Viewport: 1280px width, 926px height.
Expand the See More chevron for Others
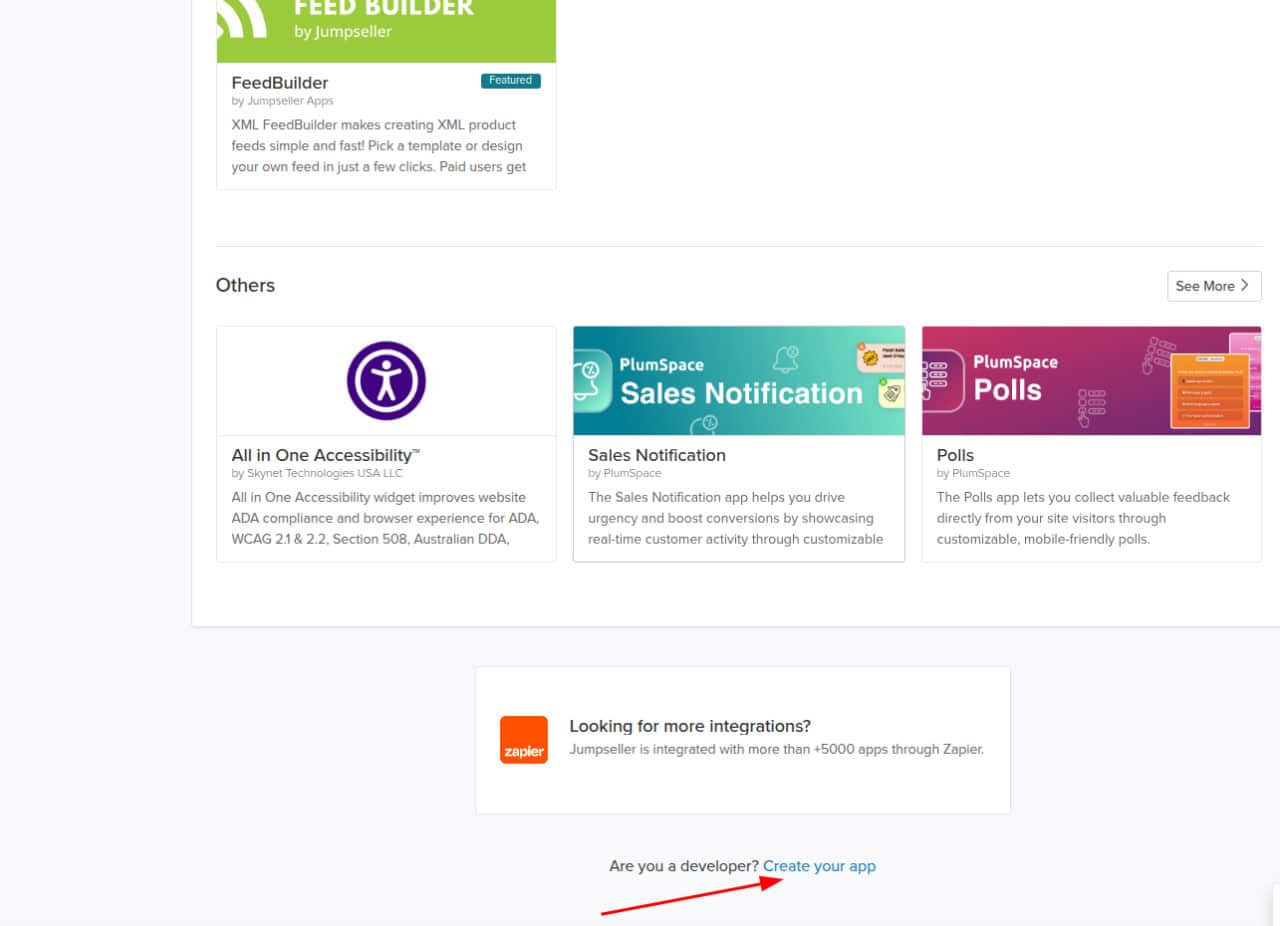(x=1246, y=286)
